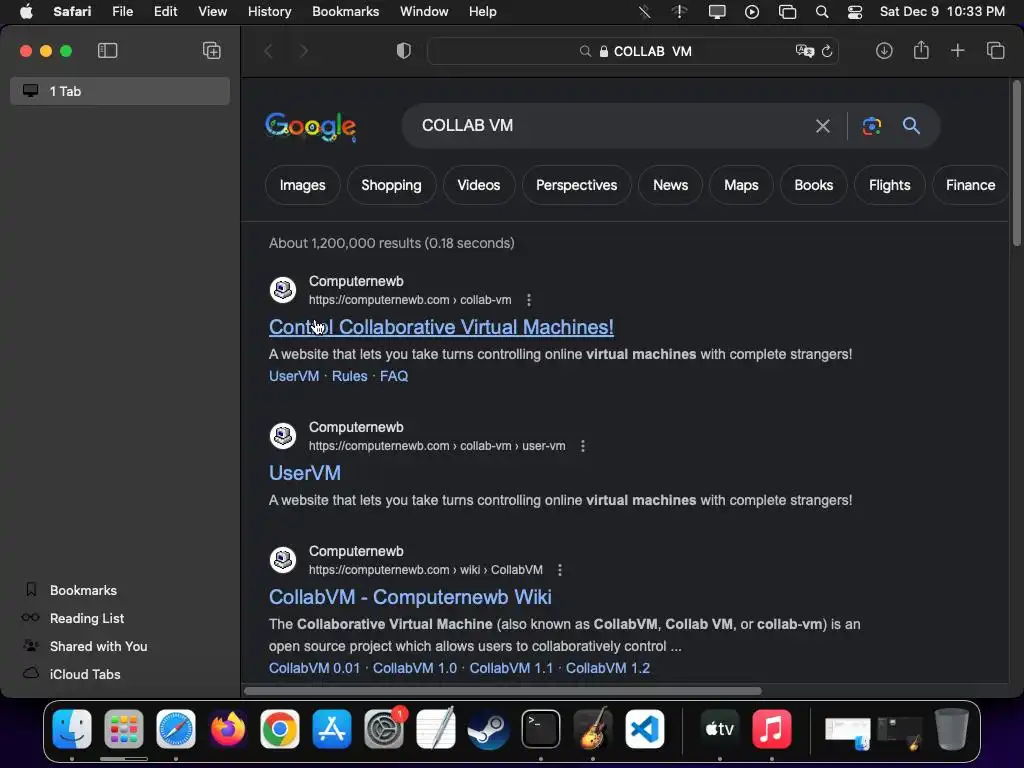Open CollabVM - Computernewb Wiki link
The width and height of the screenshot is (1024, 768).
point(410,597)
